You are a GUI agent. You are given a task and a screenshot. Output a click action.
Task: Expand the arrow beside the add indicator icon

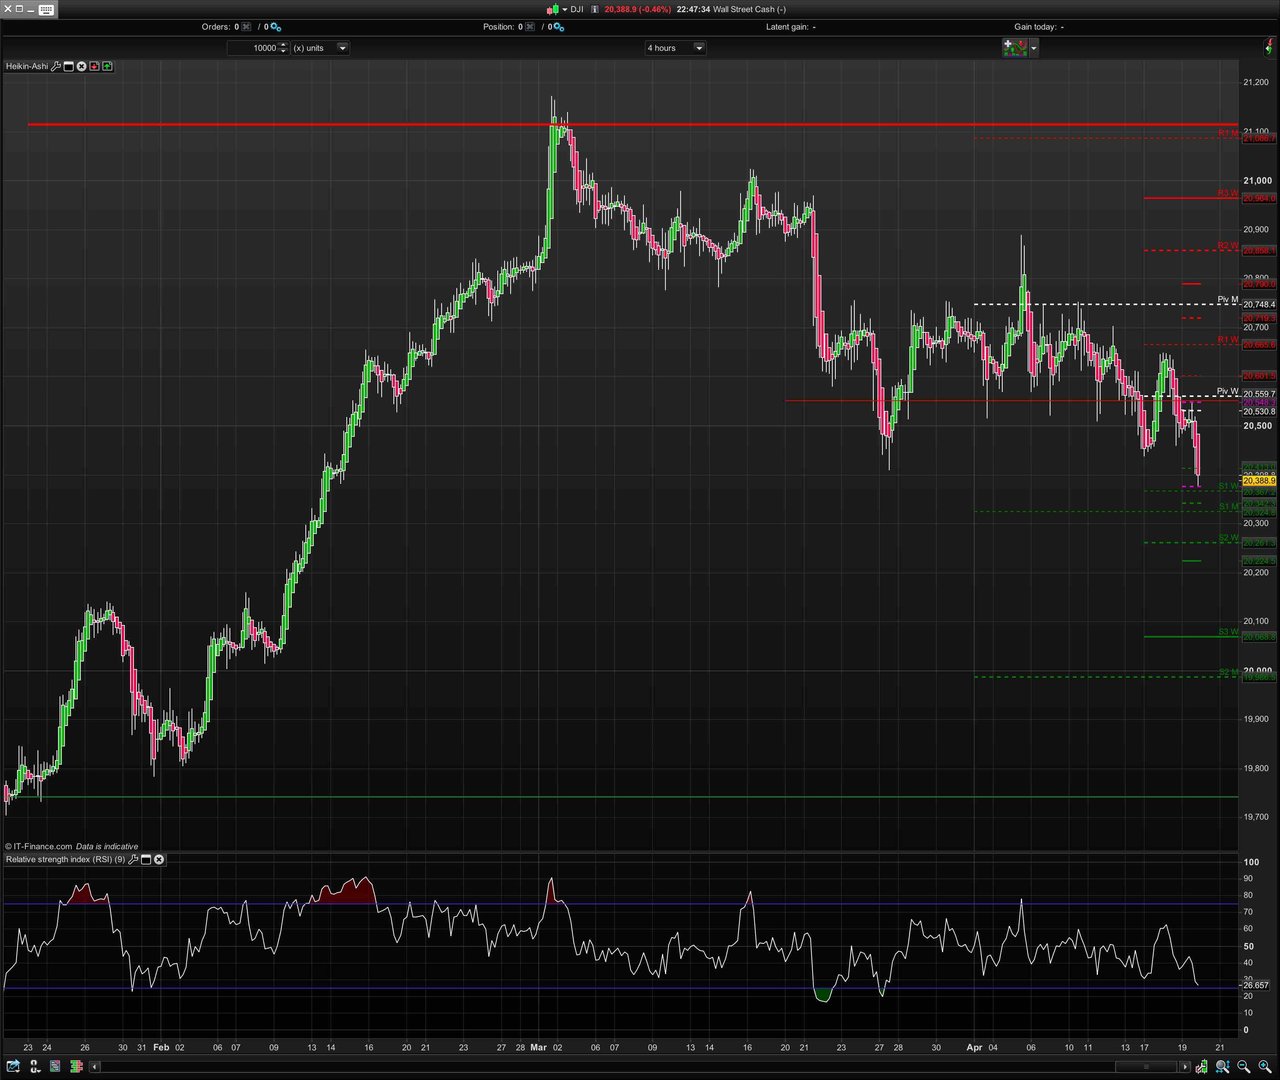[1034, 47]
